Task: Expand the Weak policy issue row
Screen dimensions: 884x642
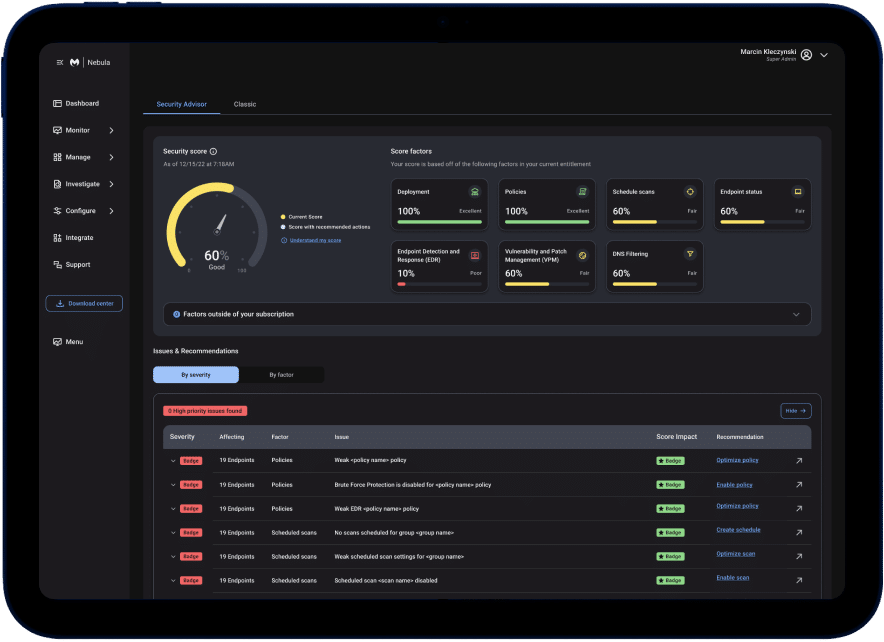Action: pyautogui.click(x=173, y=460)
